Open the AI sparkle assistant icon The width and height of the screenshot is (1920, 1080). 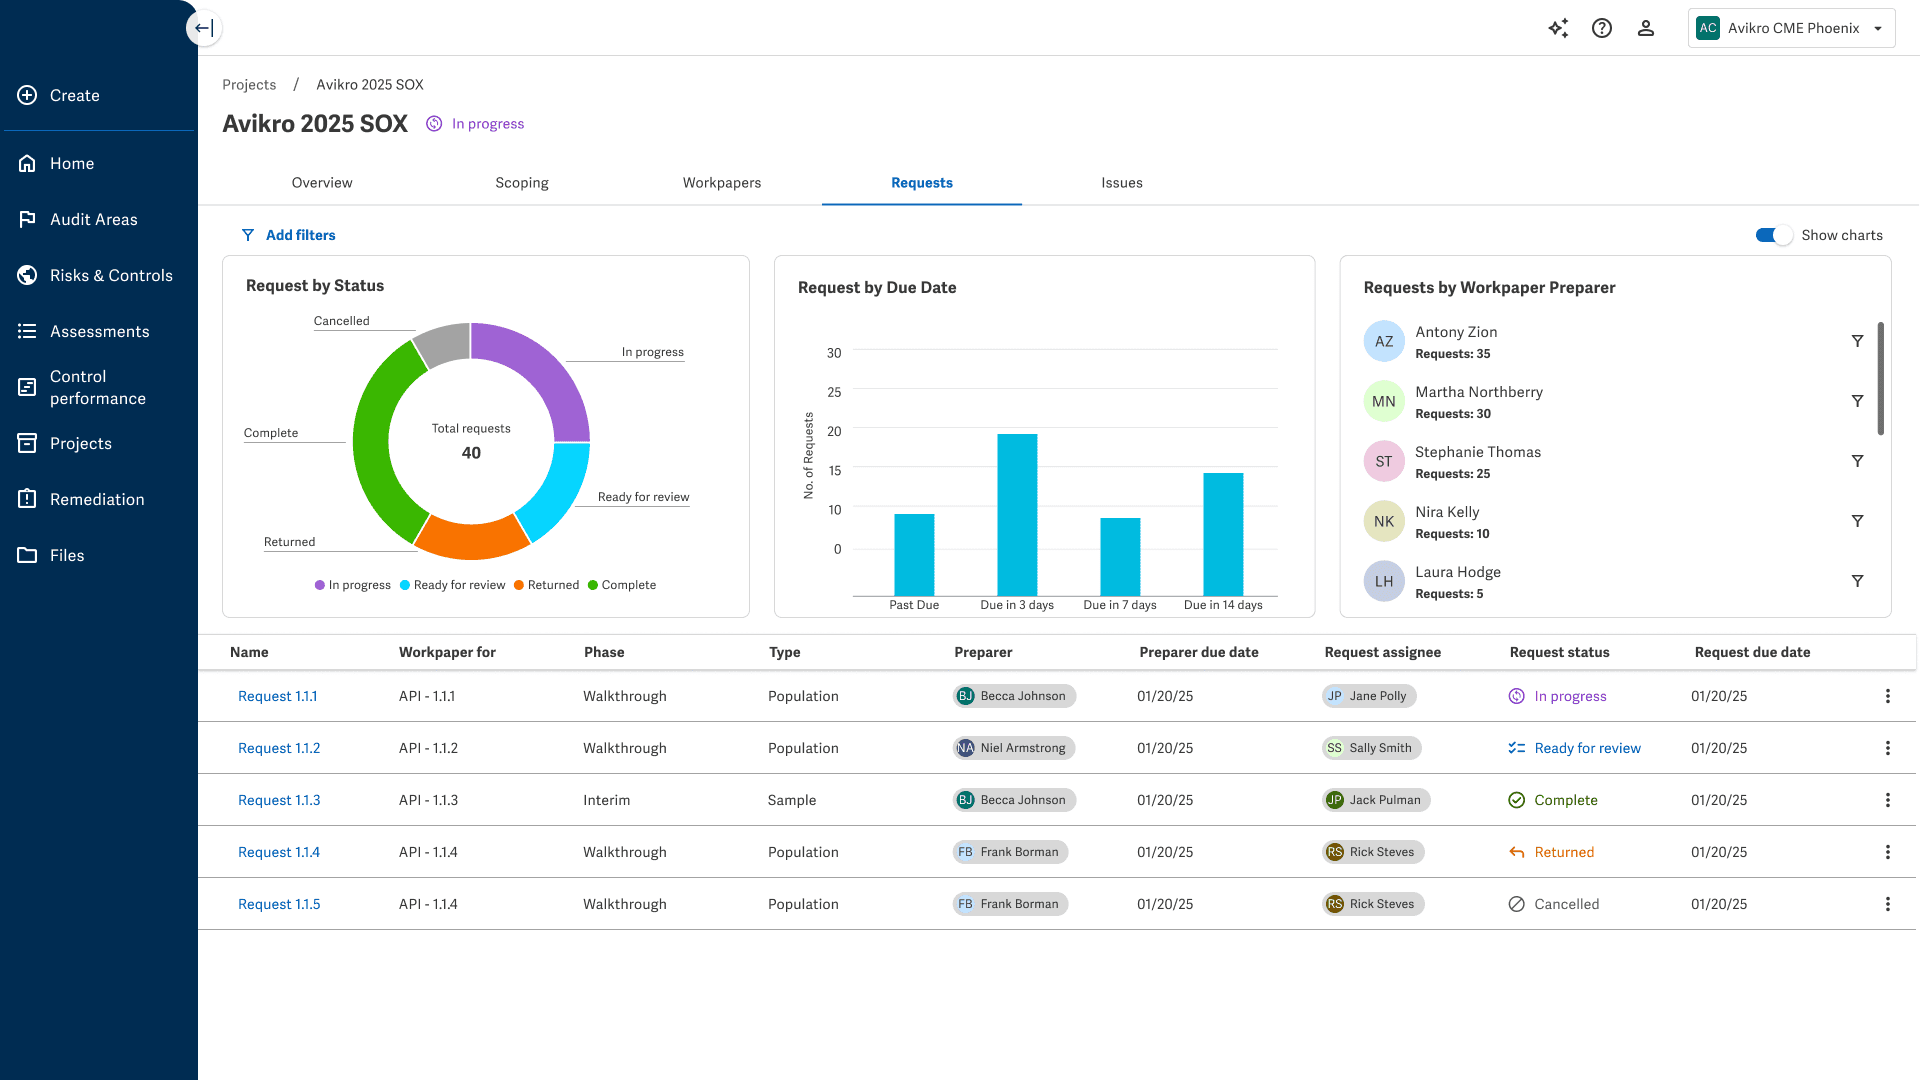(1558, 28)
